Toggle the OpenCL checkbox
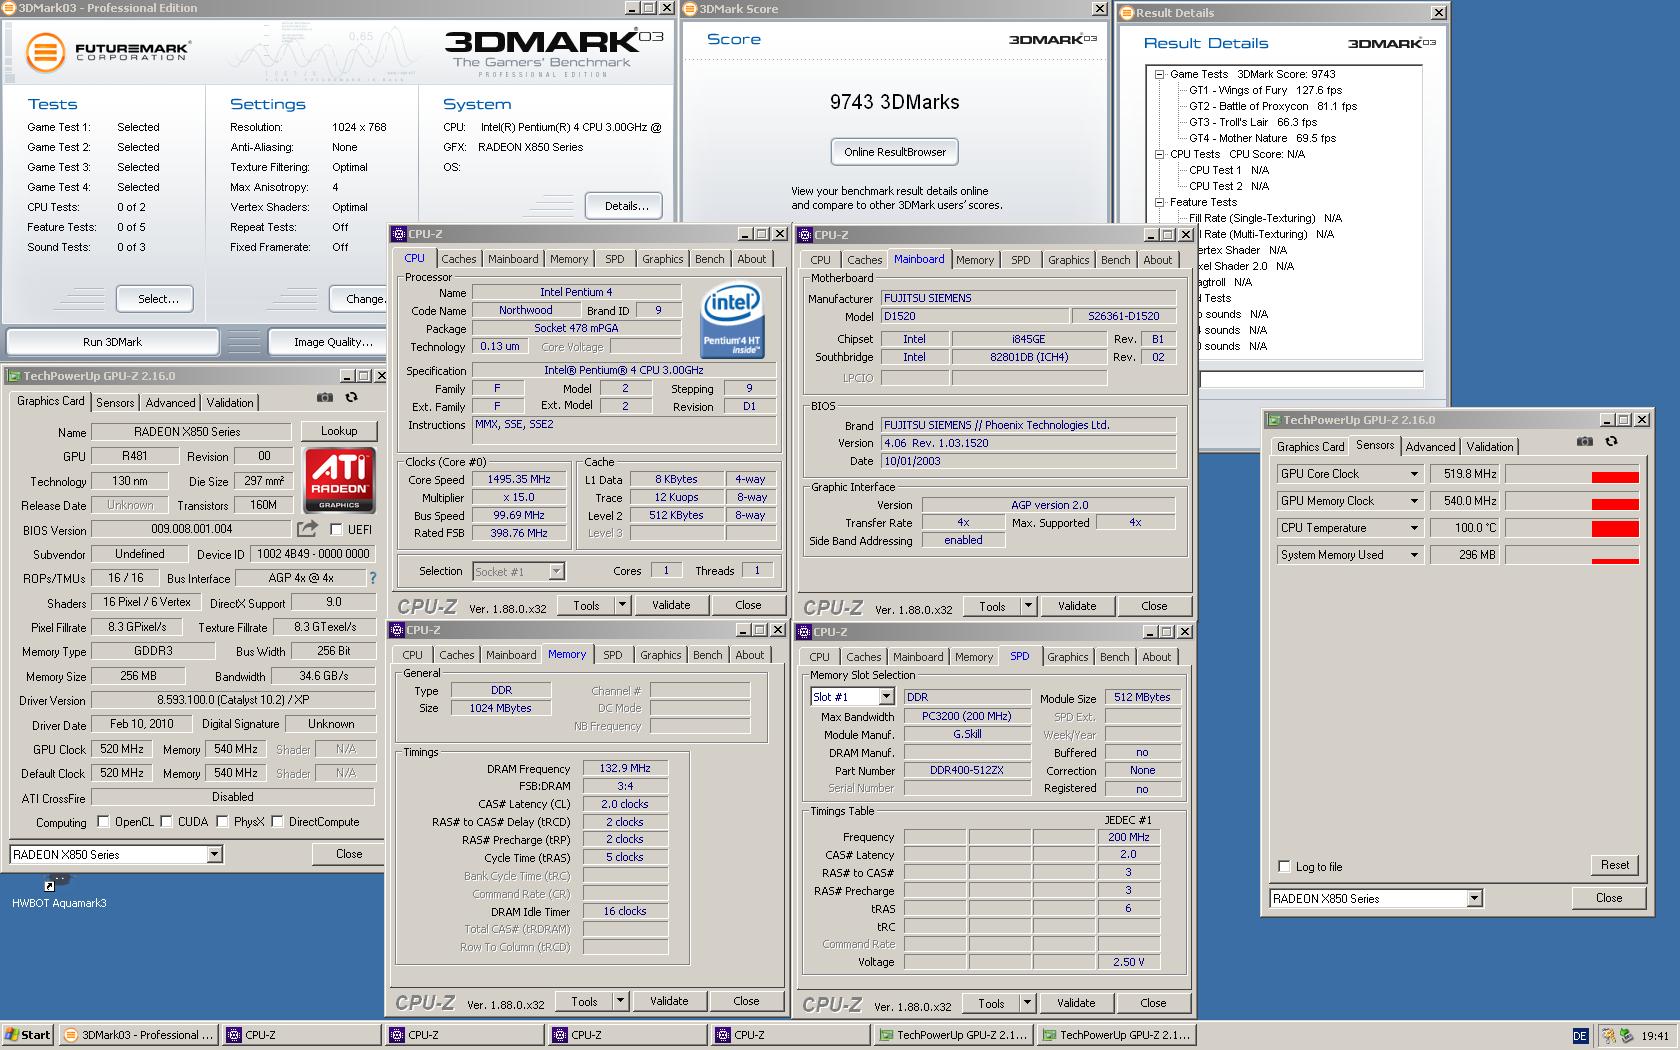Image resolution: width=1680 pixels, height=1050 pixels. [103, 822]
